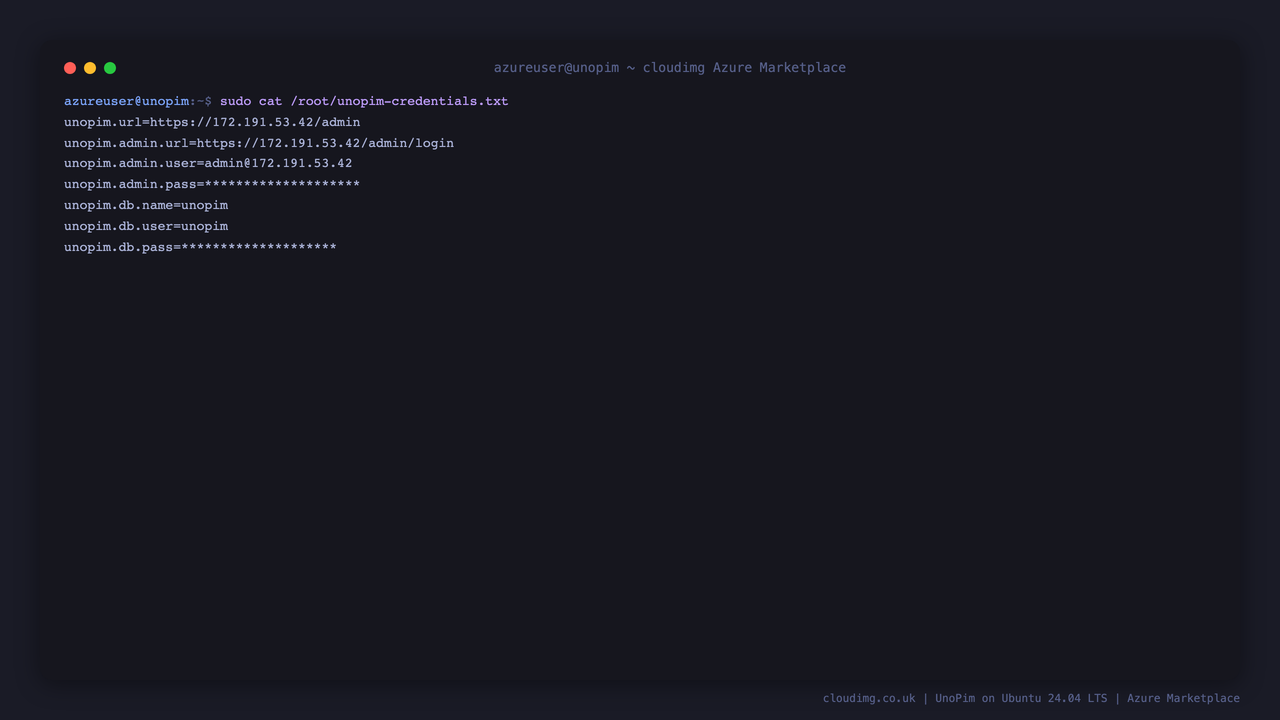Click the line 'unopim.admin.user=admin@172.191.53.42'
Image resolution: width=1280 pixels, height=720 pixels.
point(208,163)
